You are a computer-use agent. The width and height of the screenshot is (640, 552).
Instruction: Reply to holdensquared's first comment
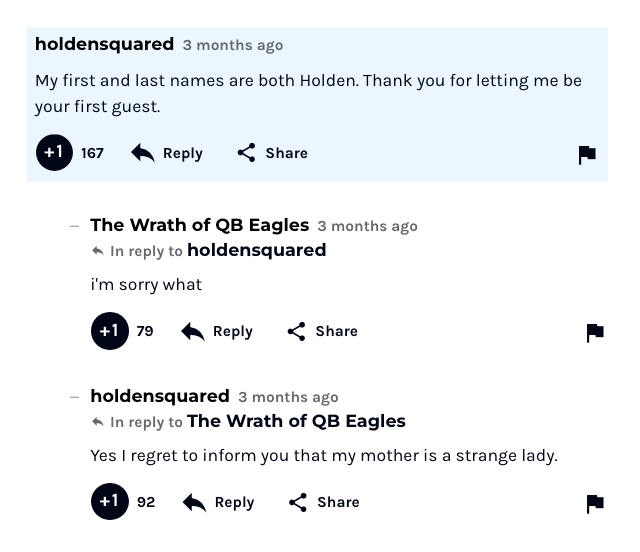pos(167,153)
